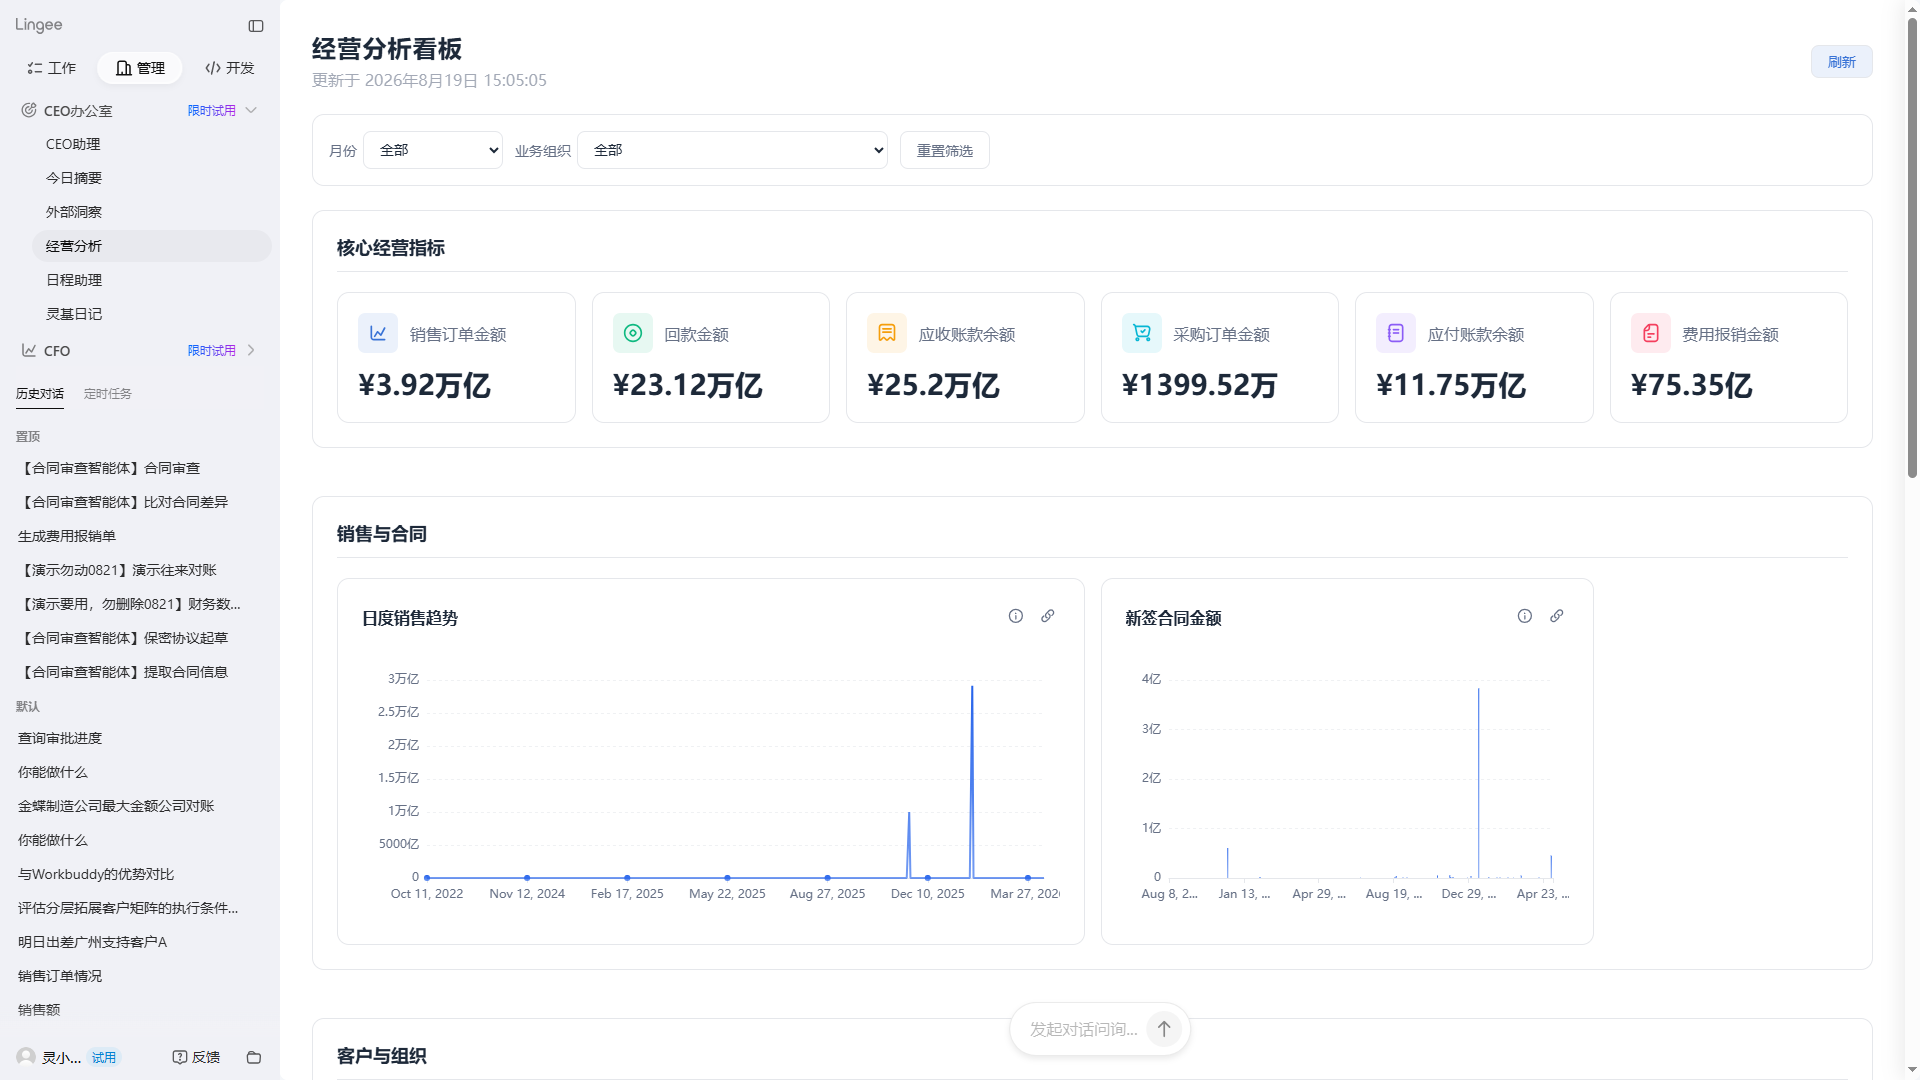Switch to 管理 tab
This screenshot has width=1920, height=1080.
click(140, 68)
